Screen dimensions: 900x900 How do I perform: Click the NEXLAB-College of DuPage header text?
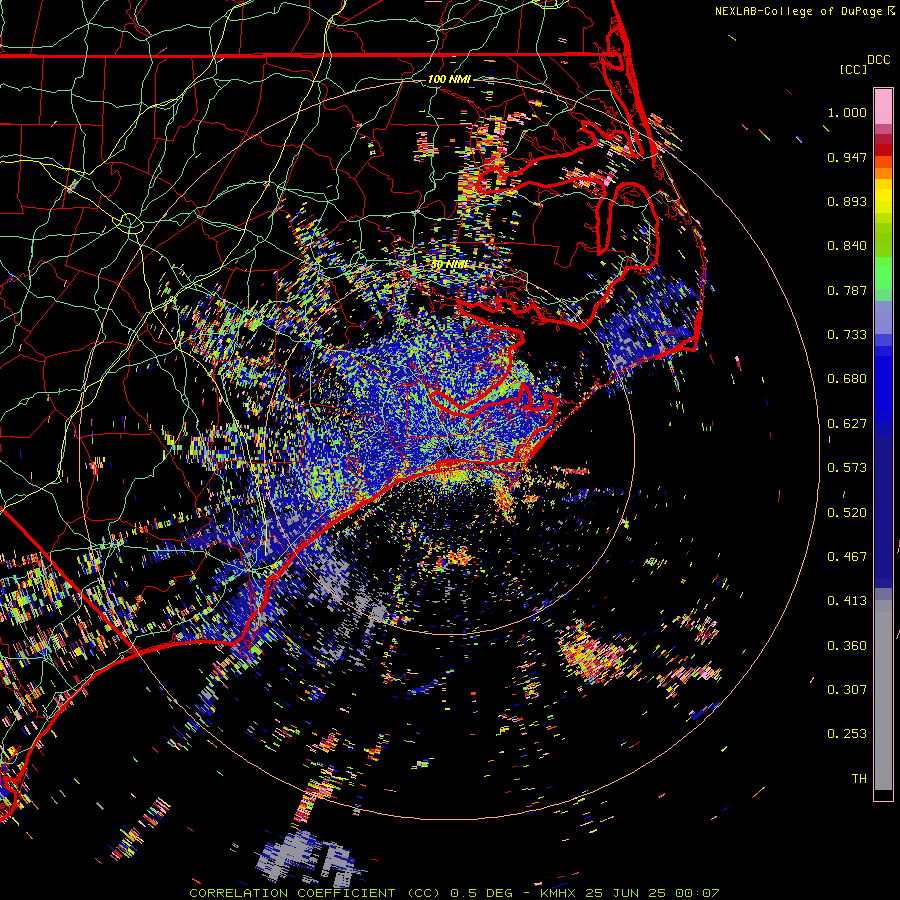click(799, 11)
